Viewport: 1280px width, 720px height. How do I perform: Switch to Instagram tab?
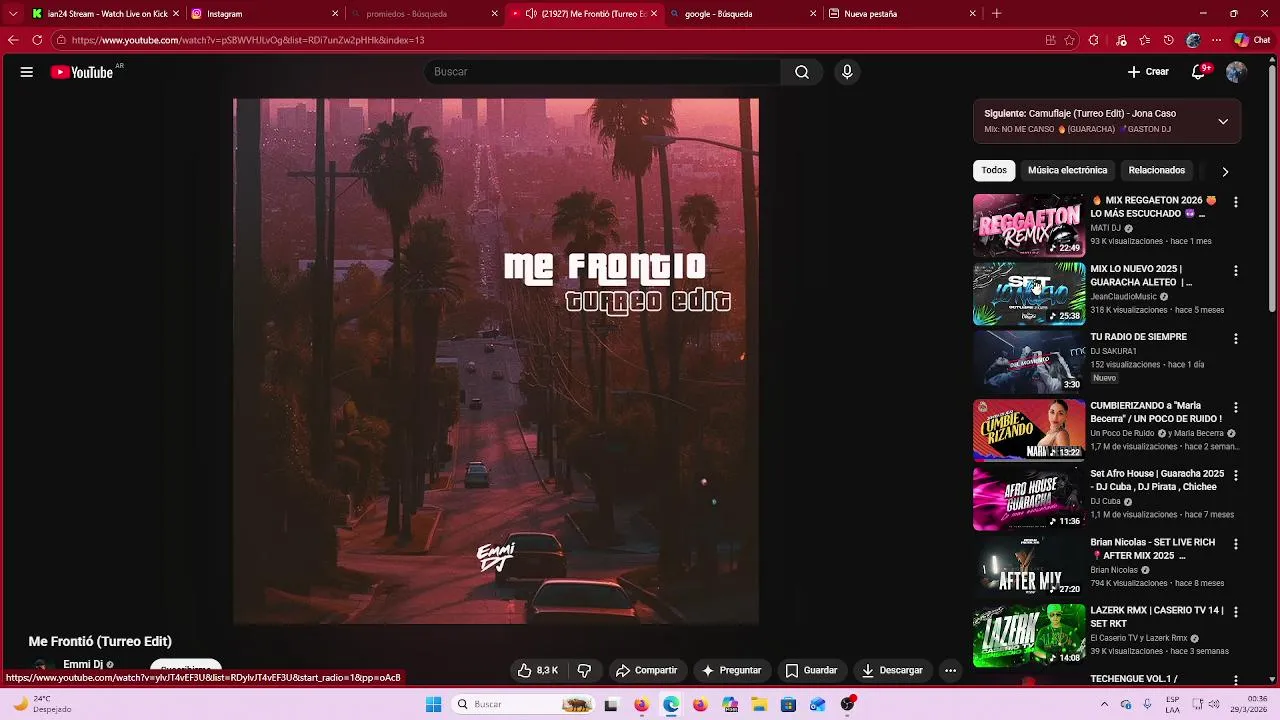265,14
